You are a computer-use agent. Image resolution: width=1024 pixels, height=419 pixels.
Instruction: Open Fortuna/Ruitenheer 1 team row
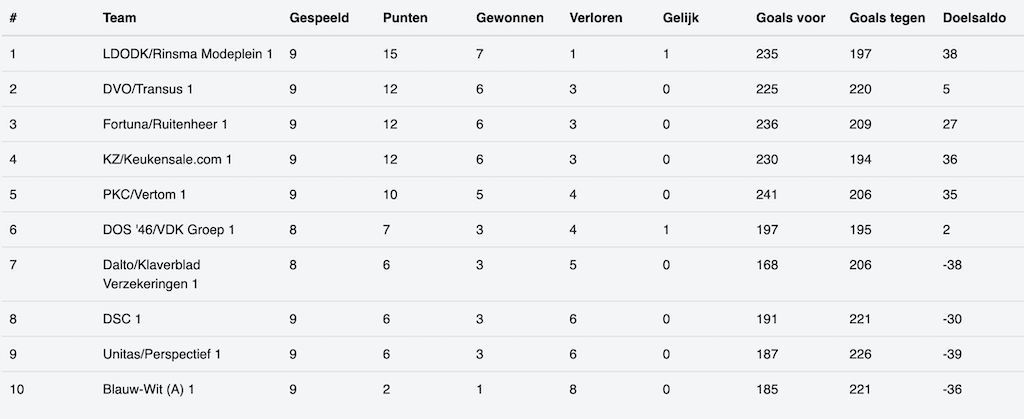pyautogui.click(x=165, y=124)
